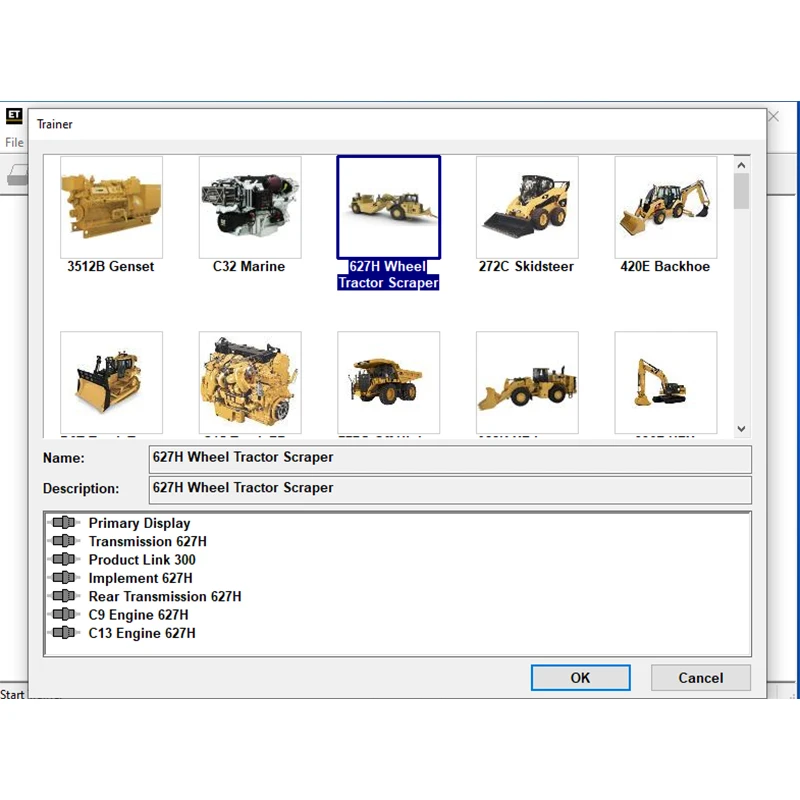
Task: Select the excavator thumbnail
Action: (x=666, y=383)
